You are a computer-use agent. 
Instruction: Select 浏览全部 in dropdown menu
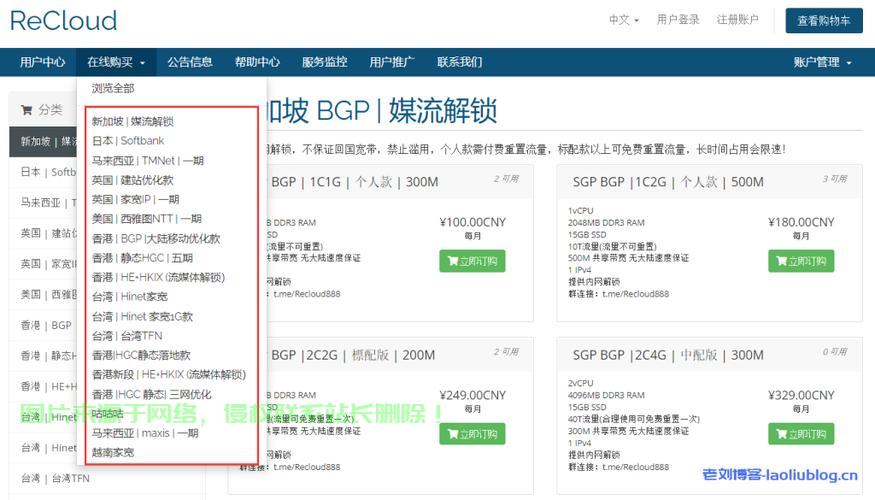113,88
